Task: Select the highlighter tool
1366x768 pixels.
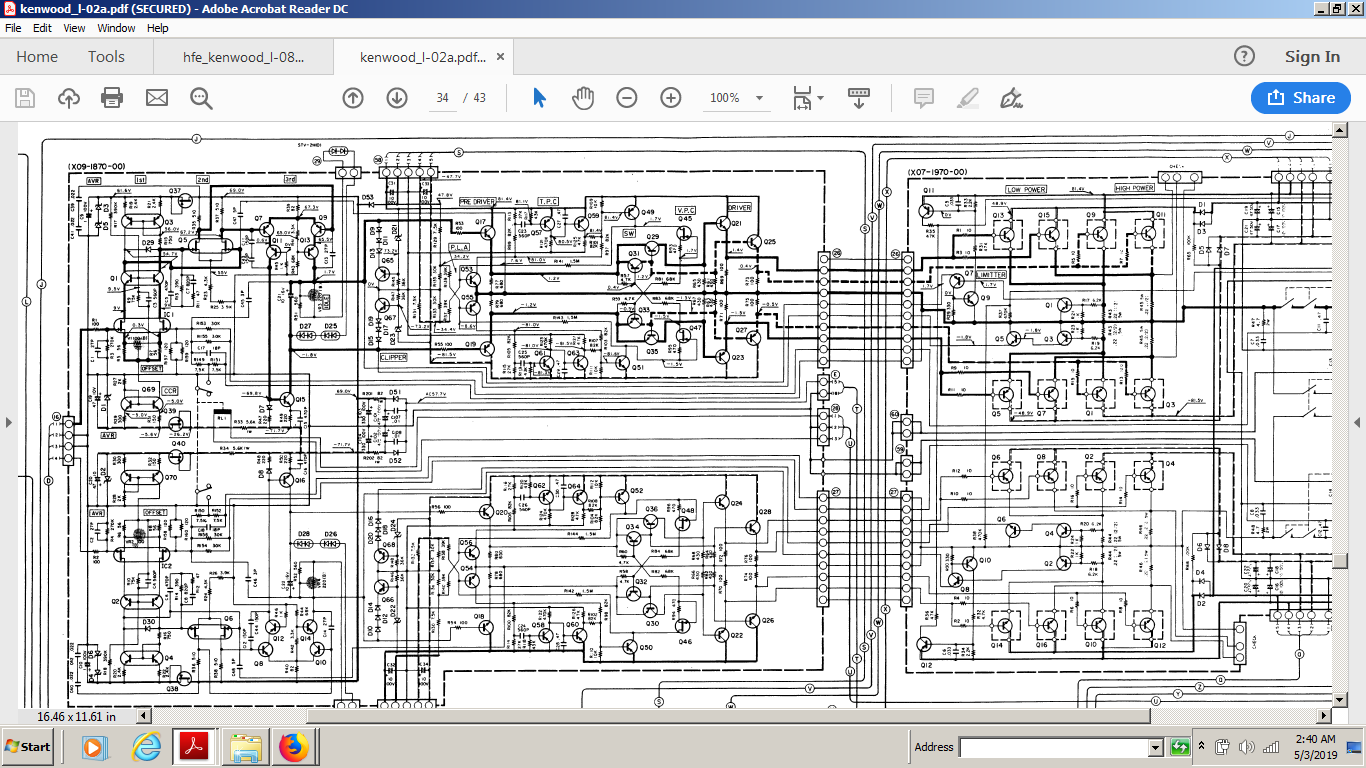Action: (967, 98)
